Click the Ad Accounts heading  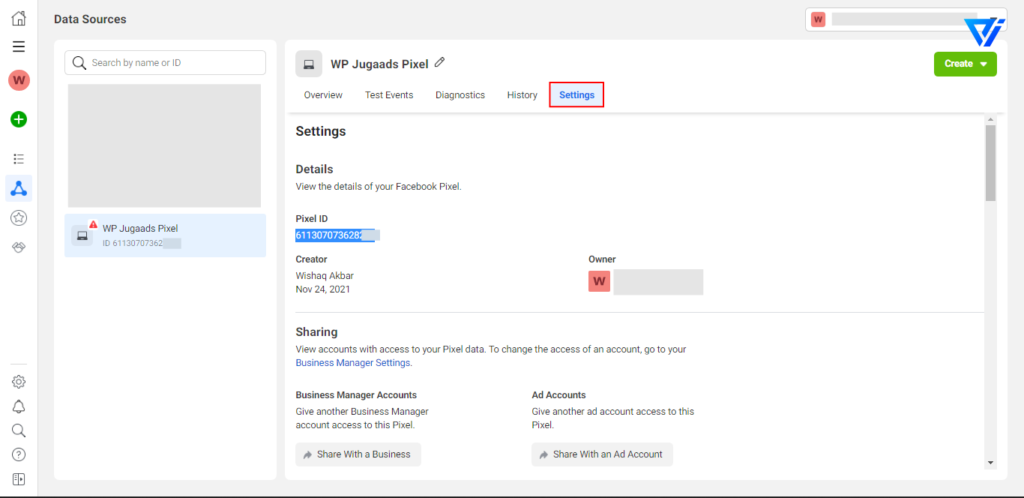(x=558, y=395)
